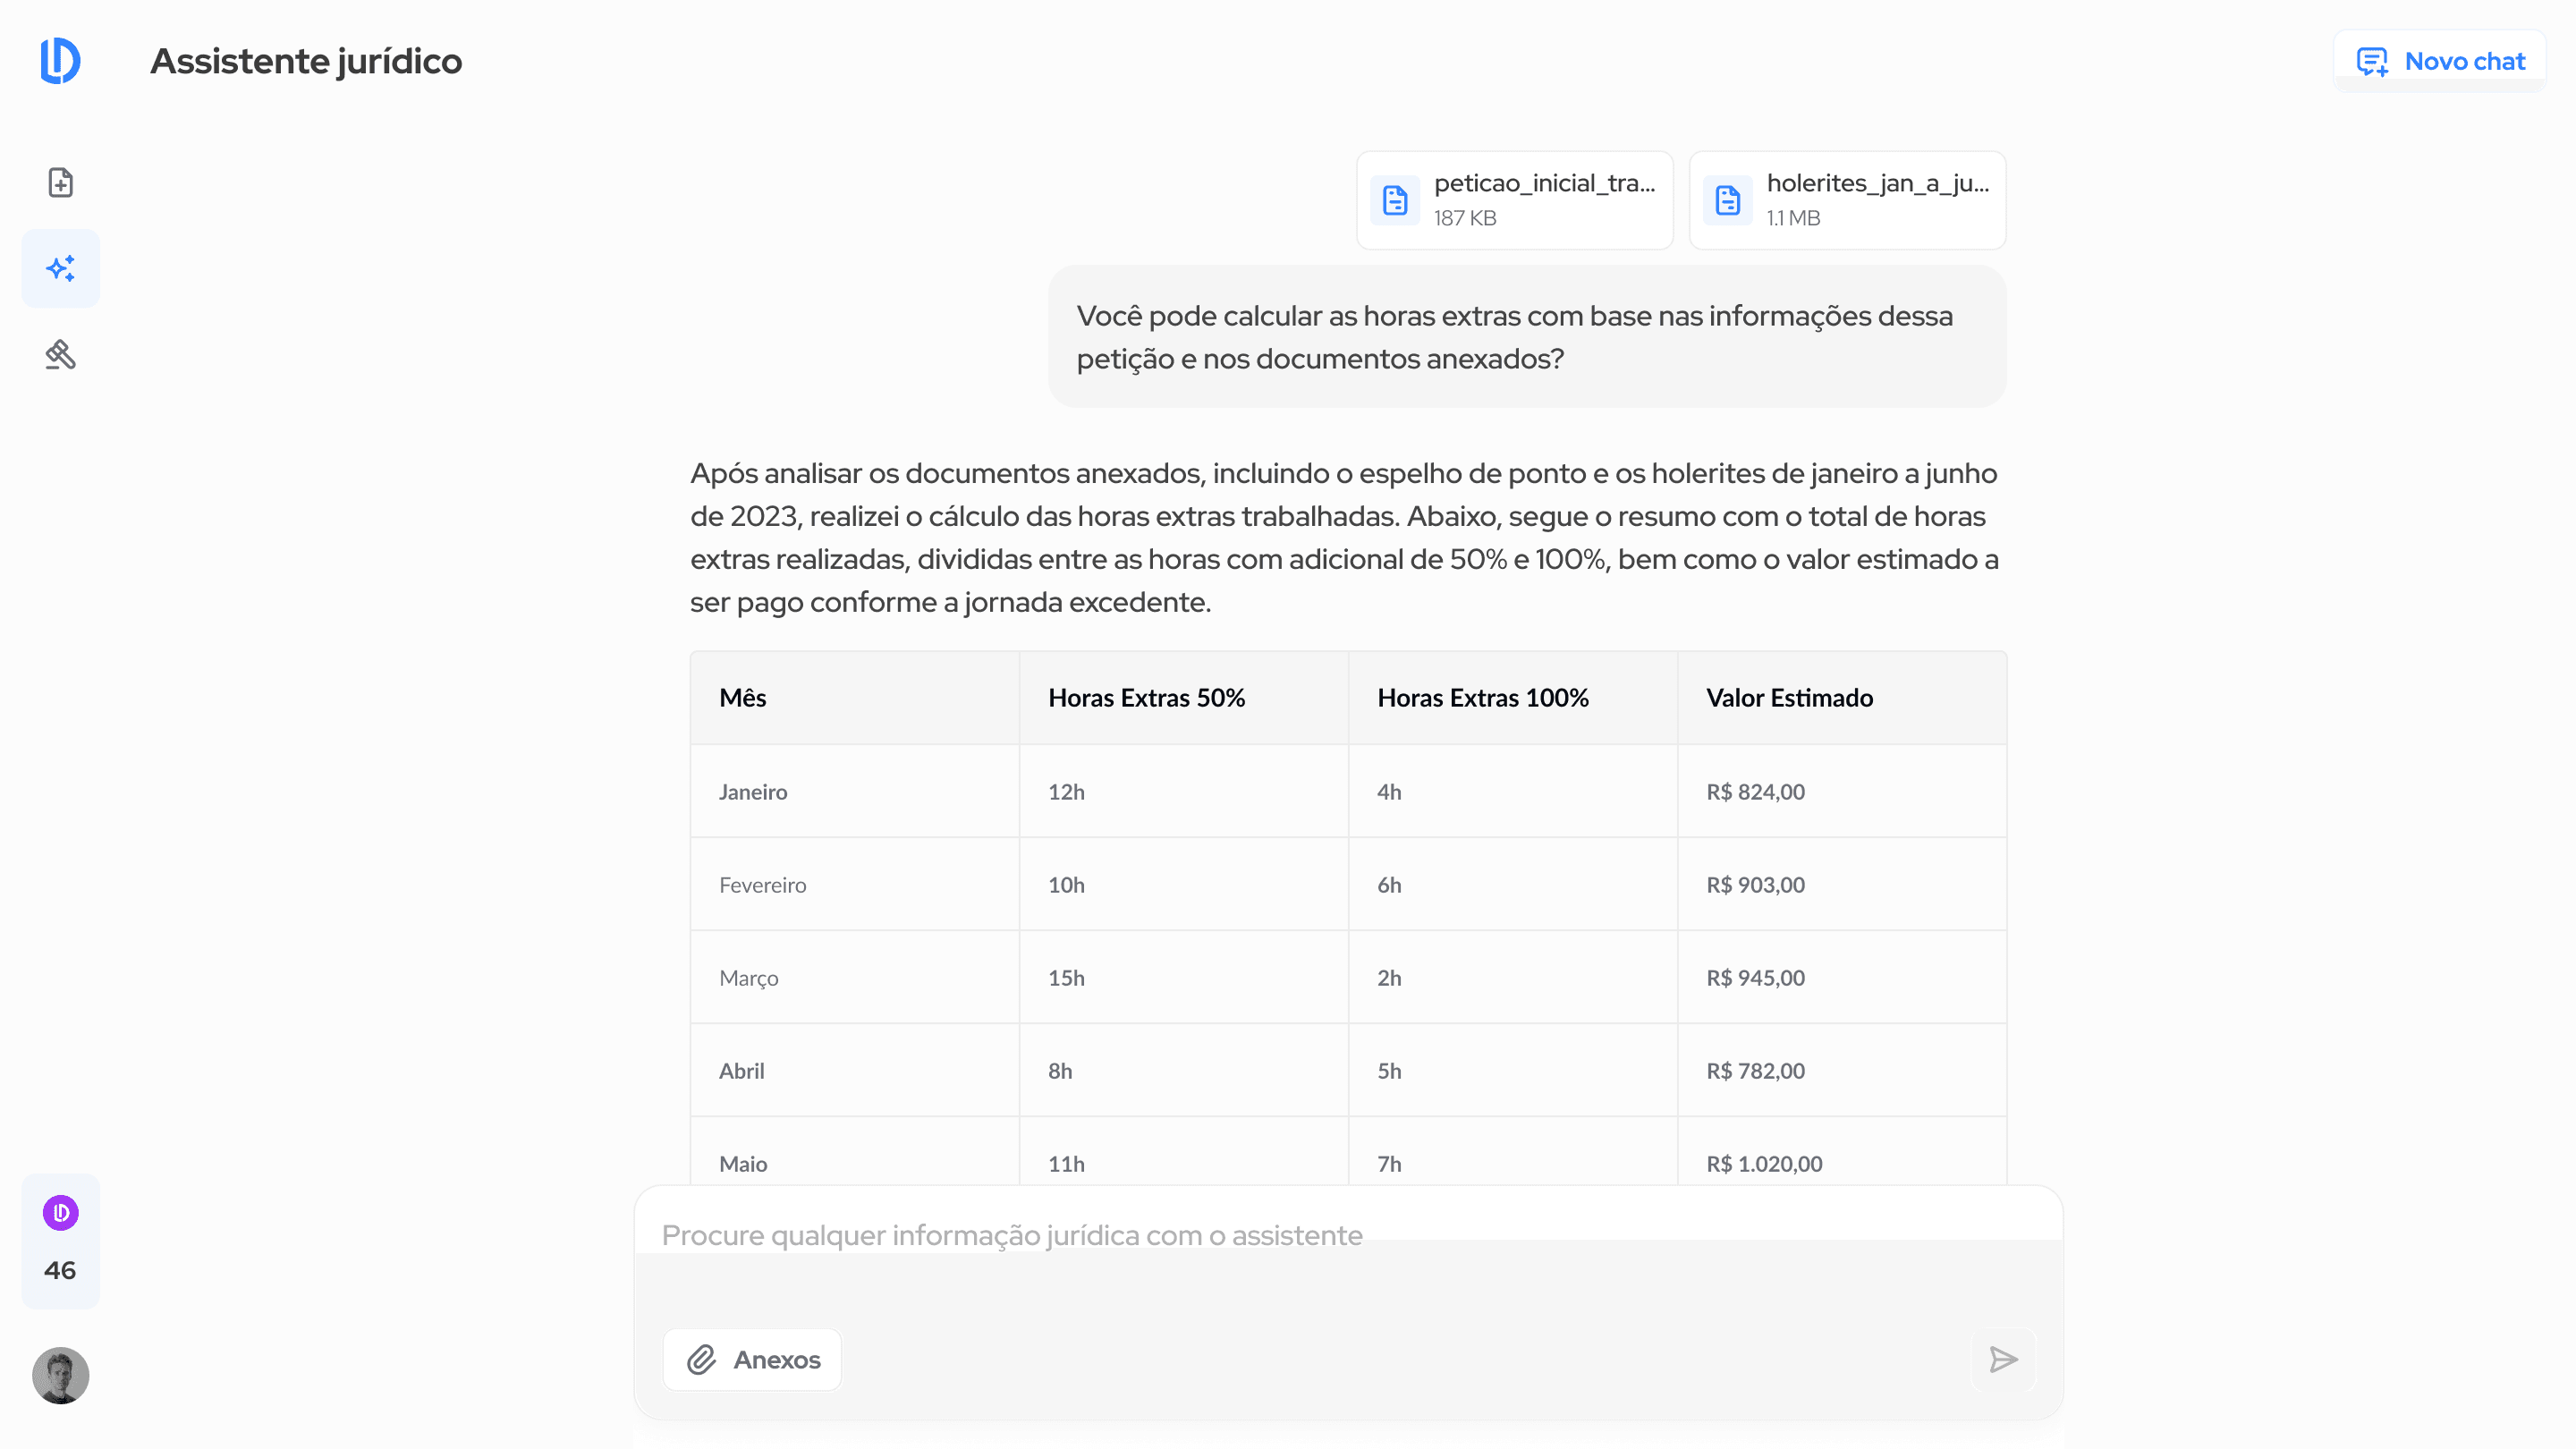Open the new document sidebar icon

click(x=60, y=182)
